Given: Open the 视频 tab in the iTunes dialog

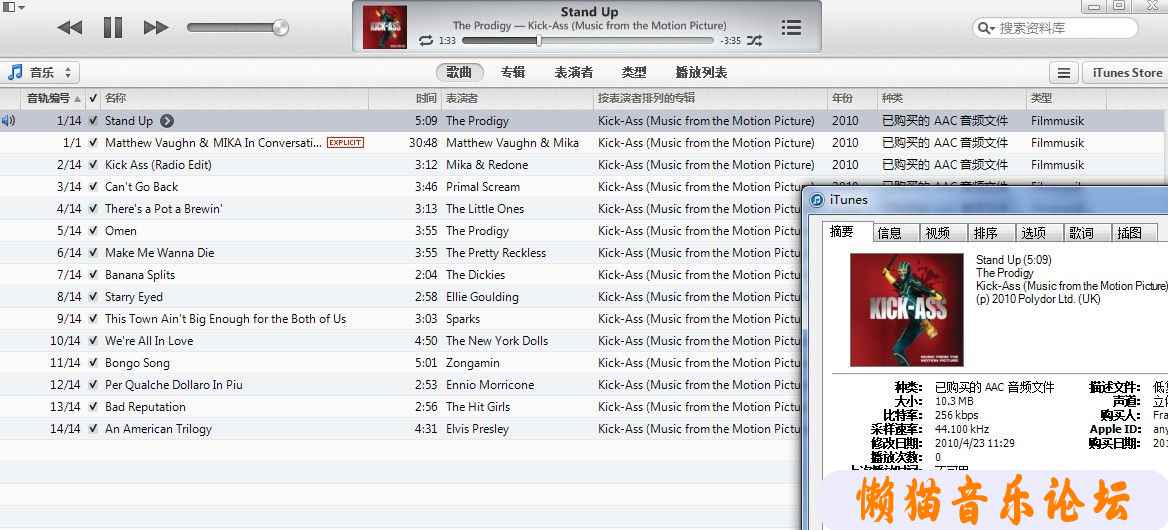Looking at the screenshot, I should coord(944,233).
